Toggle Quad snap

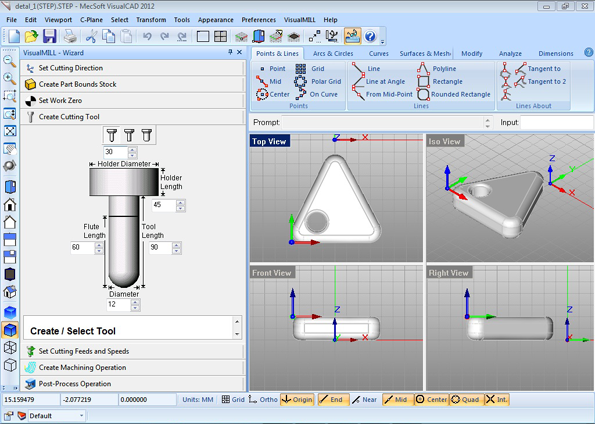(x=466, y=399)
